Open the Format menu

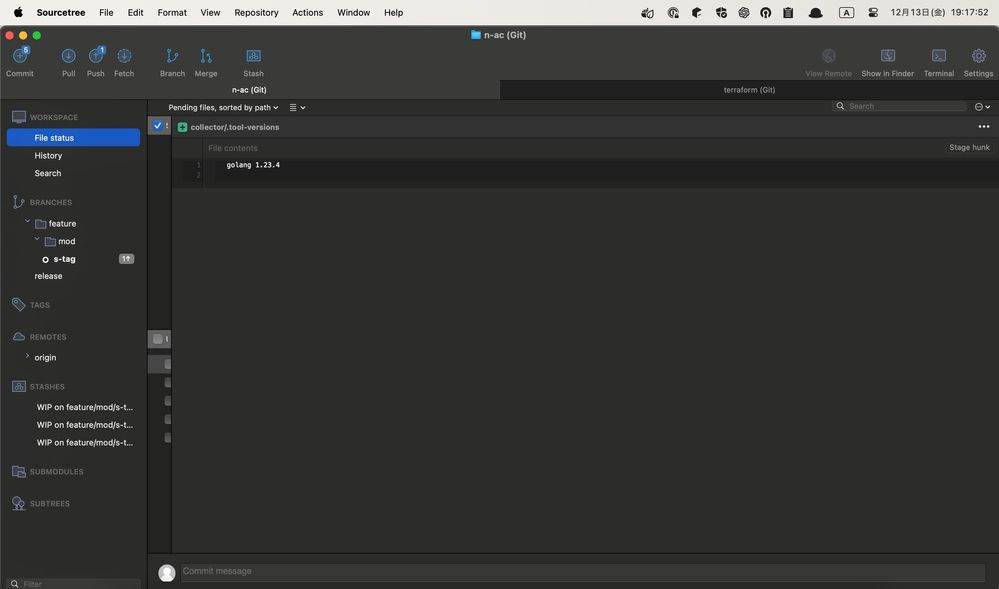pyautogui.click(x=172, y=12)
